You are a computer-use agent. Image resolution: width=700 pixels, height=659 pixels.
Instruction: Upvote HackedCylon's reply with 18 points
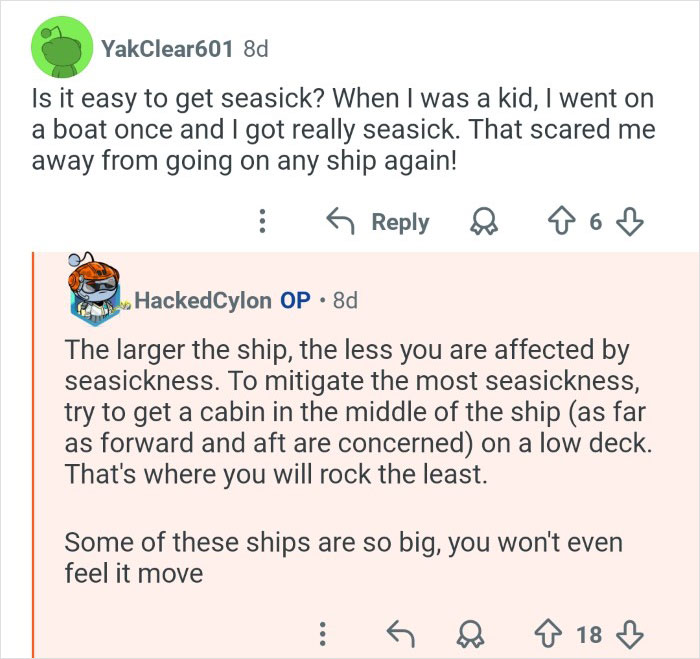pos(546,633)
